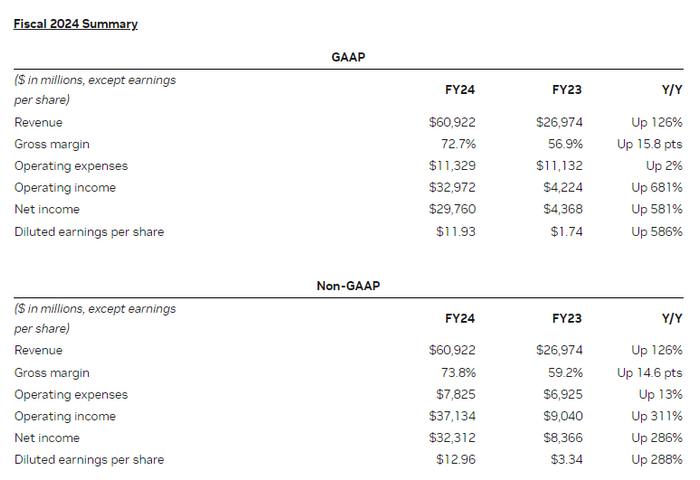Select the Up 15.8 pts margin change
The height and width of the screenshot is (480, 700).
[649, 144]
